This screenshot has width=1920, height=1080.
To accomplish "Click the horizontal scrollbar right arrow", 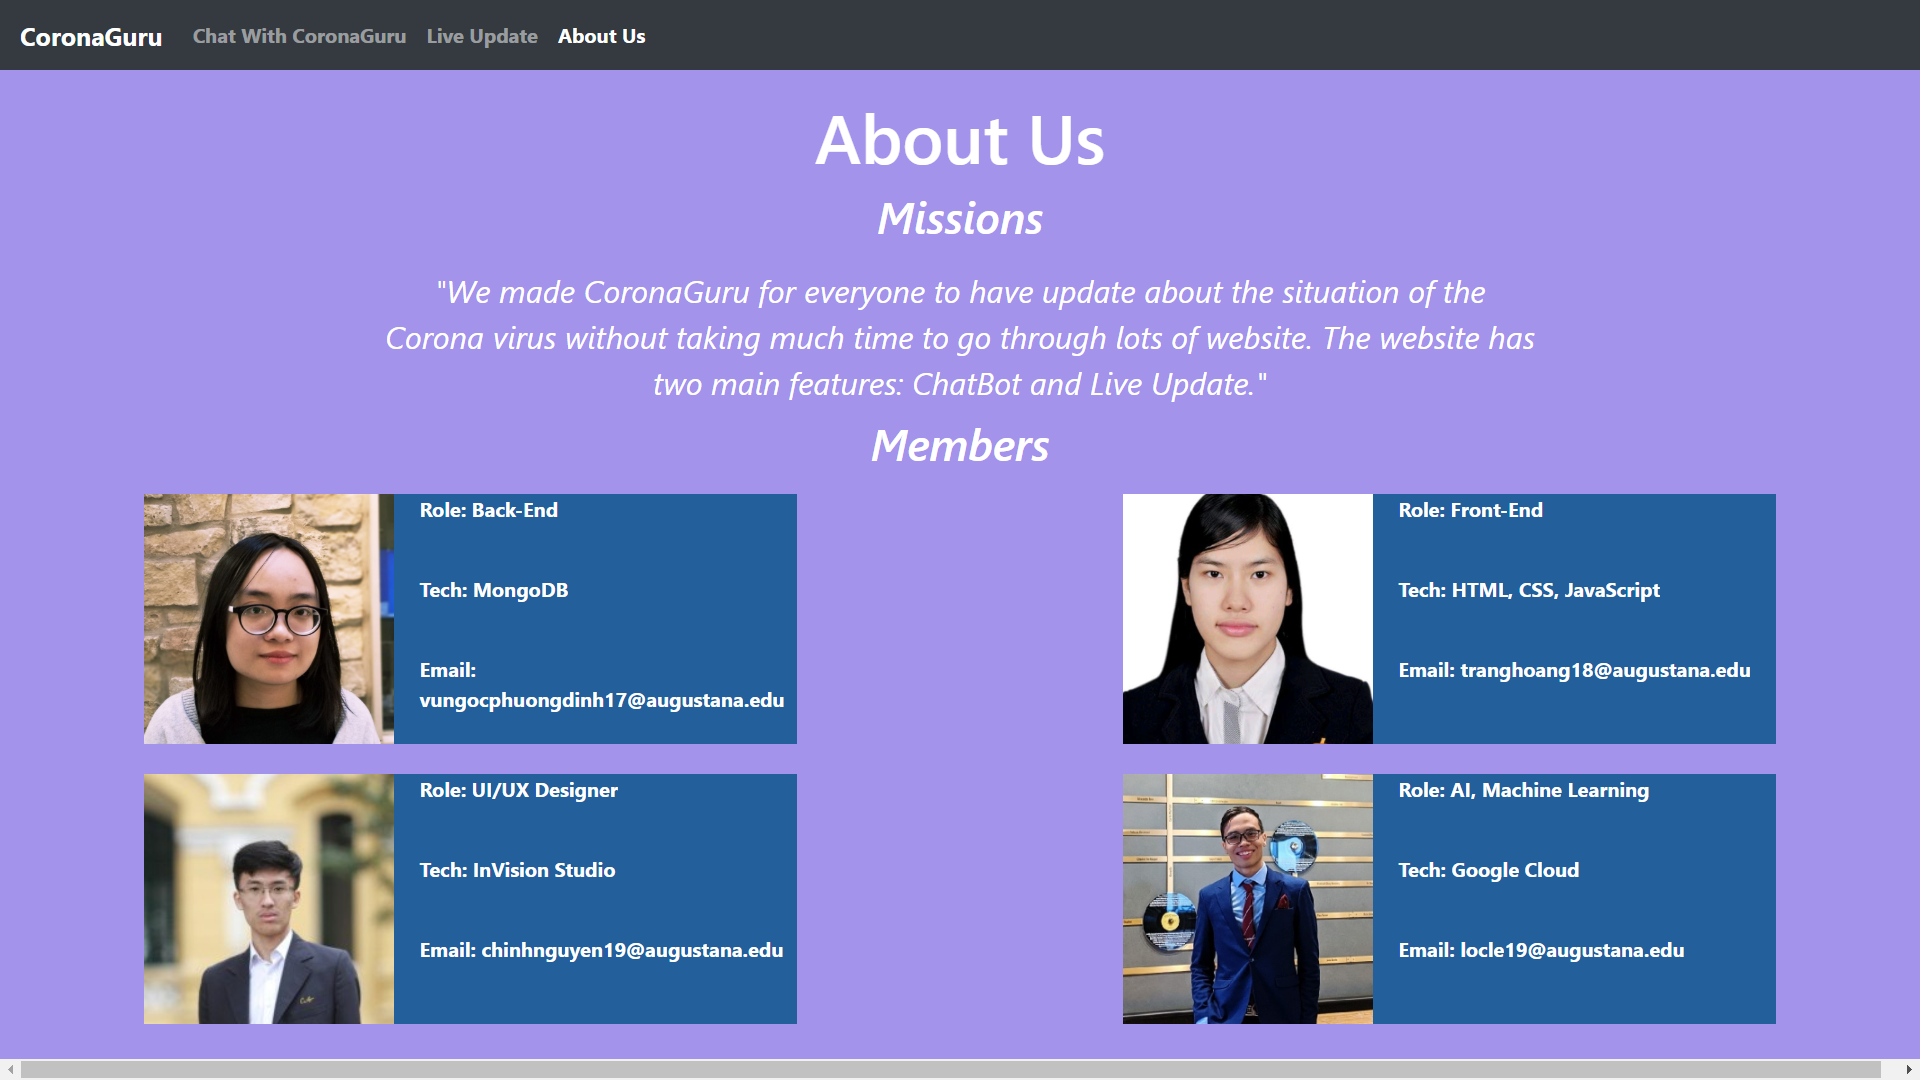I will pos(1909,1070).
